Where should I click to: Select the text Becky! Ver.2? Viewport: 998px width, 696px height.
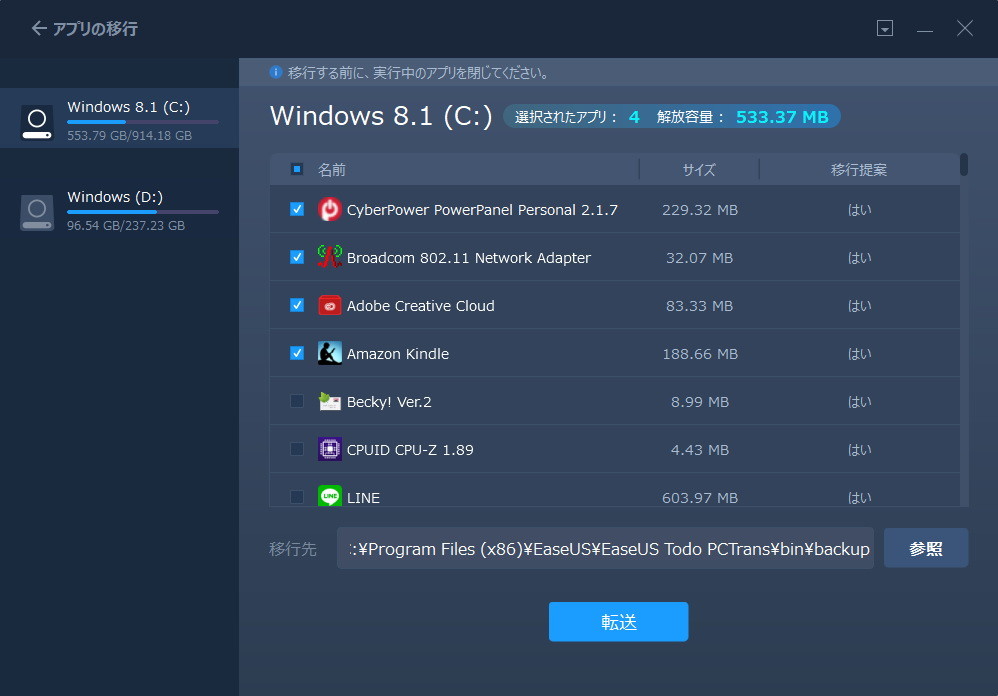click(x=389, y=402)
